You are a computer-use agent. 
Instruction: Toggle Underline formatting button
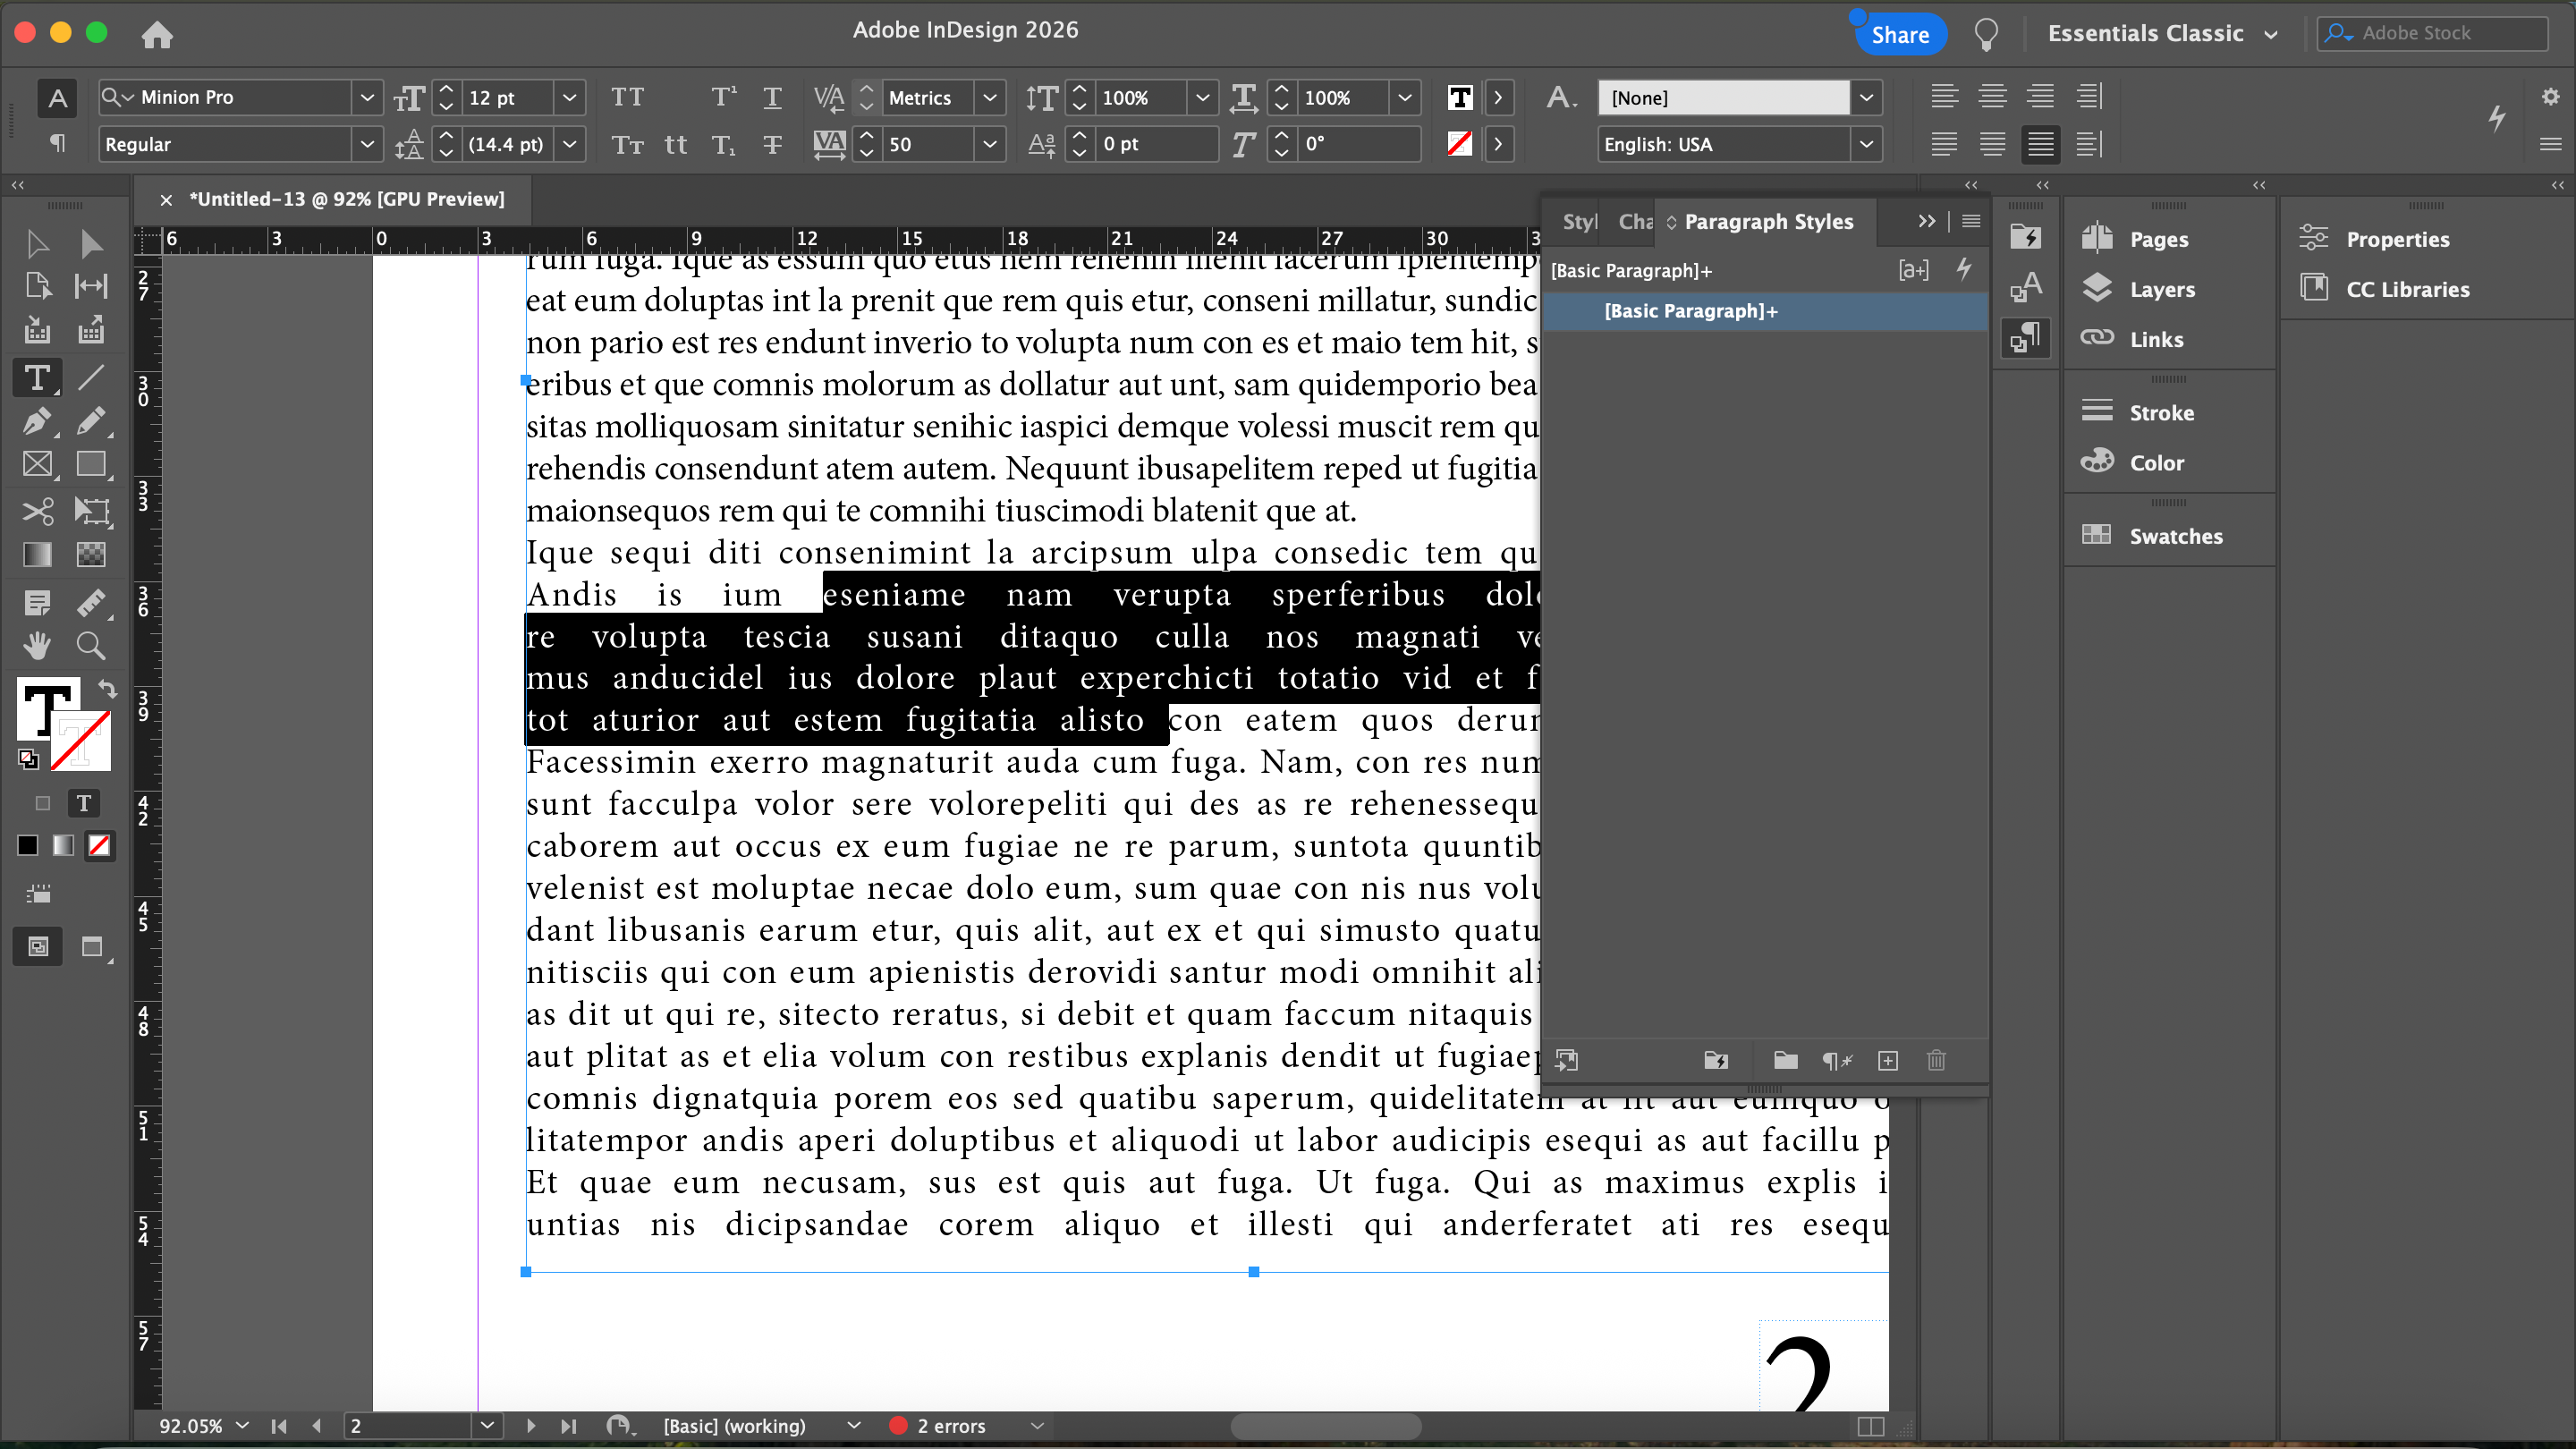pos(772,97)
